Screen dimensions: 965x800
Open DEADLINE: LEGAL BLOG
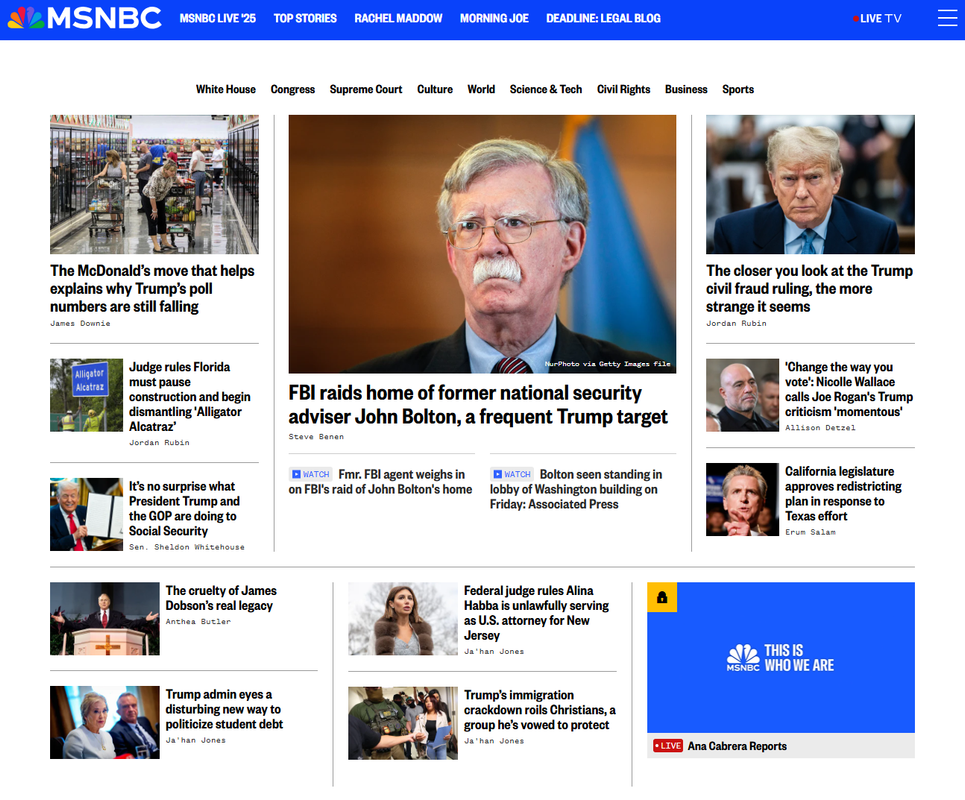click(603, 18)
